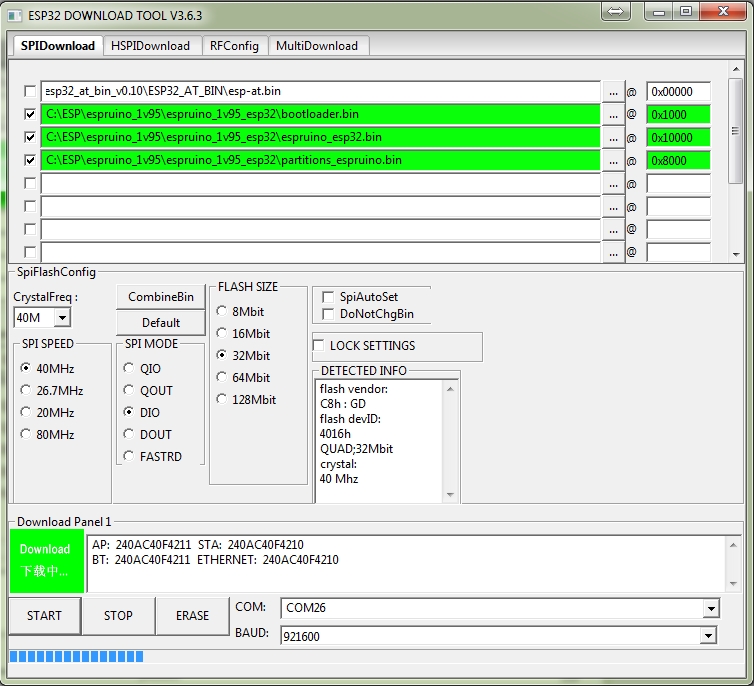The width and height of the screenshot is (754, 686).
Task: Click the green Download status indicator
Action: tap(45, 561)
